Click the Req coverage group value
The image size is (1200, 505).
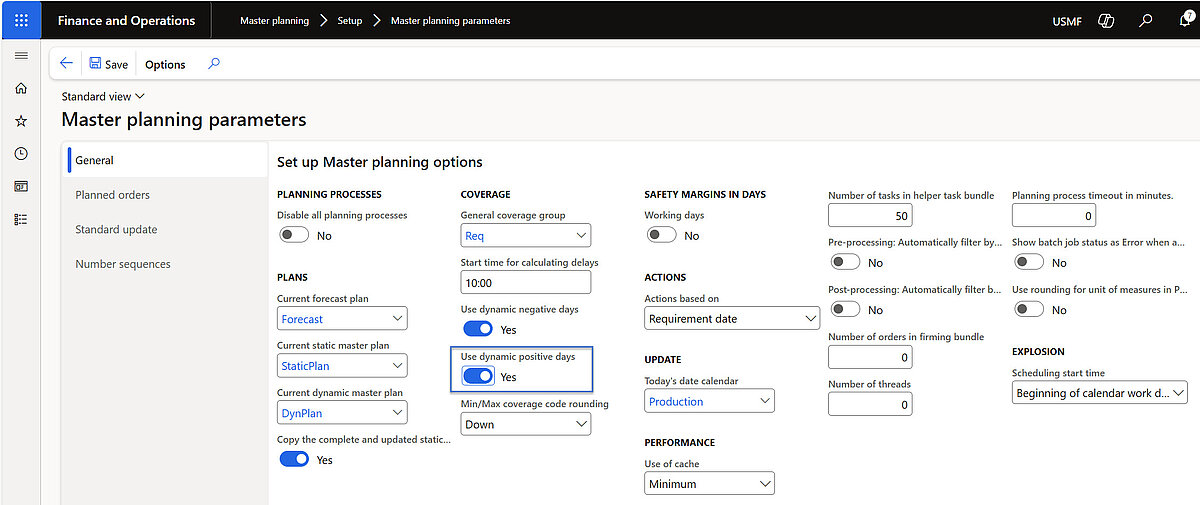tap(474, 236)
